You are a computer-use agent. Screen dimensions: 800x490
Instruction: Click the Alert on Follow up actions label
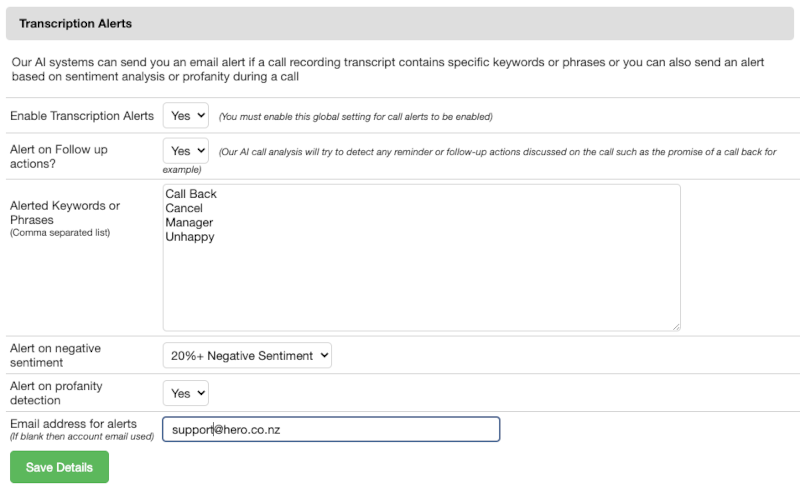pos(59,156)
